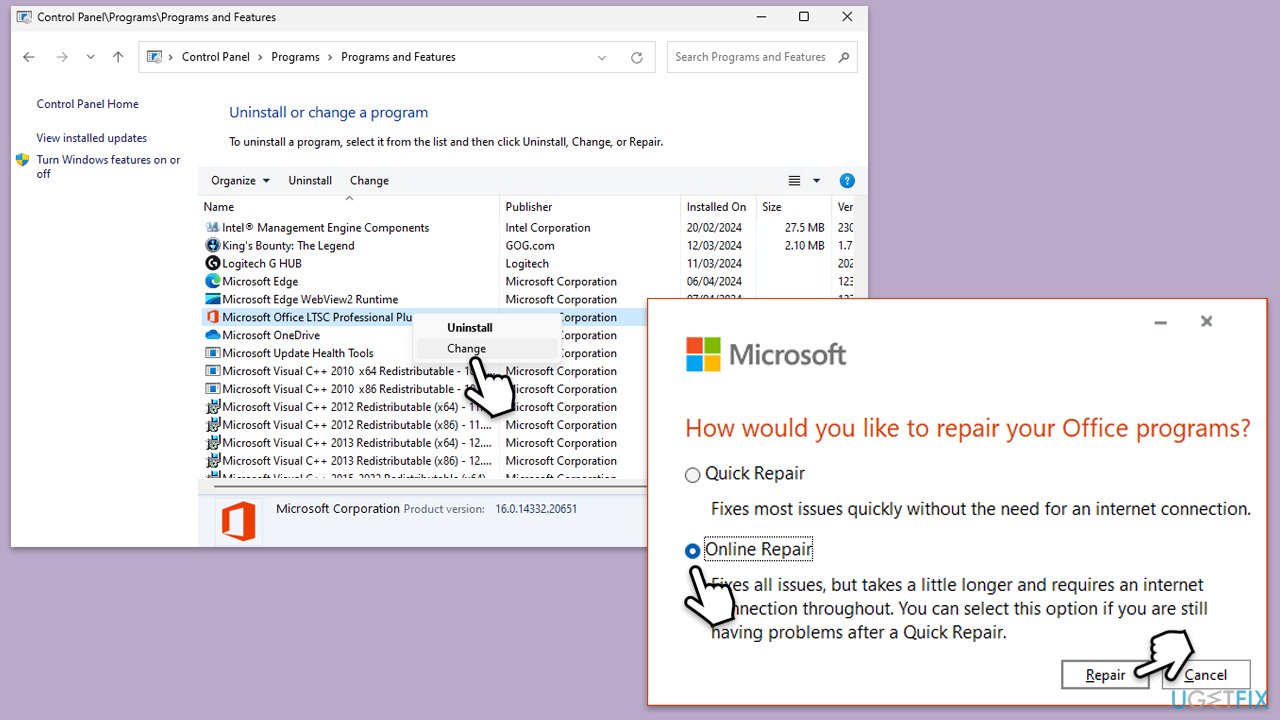Select the Microsoft OneDrive icon
Viewport: 1280px width, 720px height.
(x=212, y=336)
